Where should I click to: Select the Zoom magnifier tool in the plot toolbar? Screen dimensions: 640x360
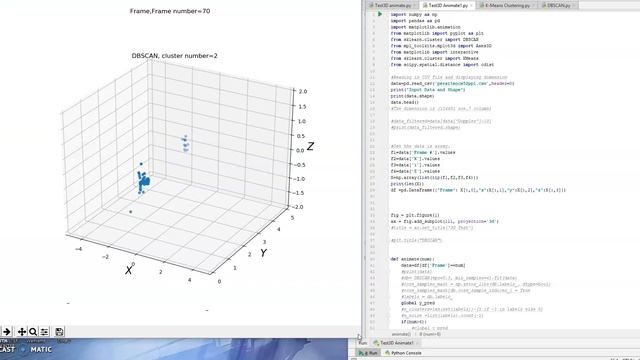[x=33, y=332]
